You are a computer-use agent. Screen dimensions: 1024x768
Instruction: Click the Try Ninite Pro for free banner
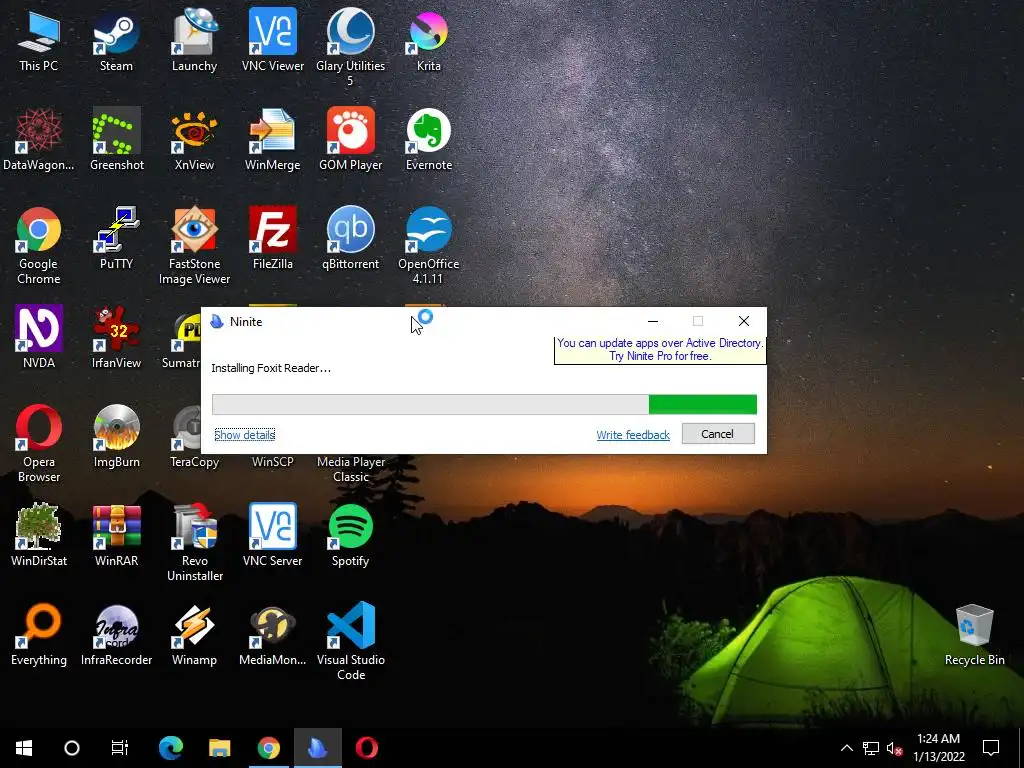[x=660, y=349]
